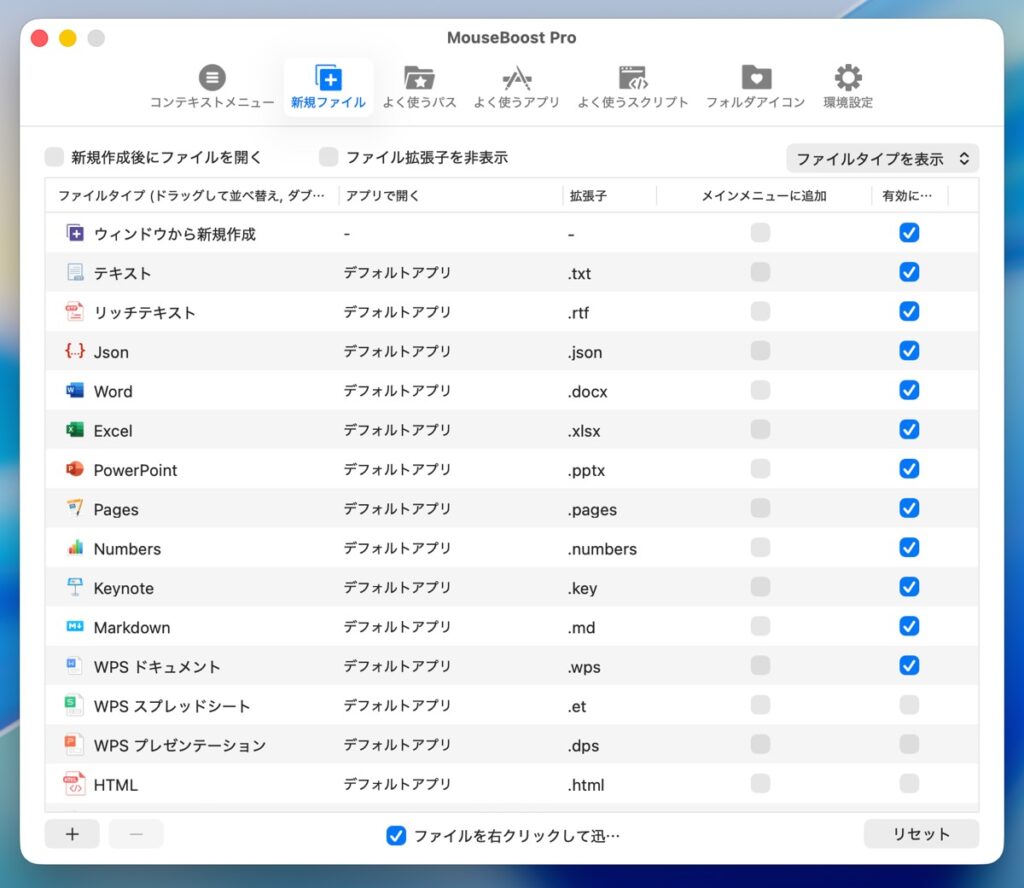1024x888 pixels.
Task: Open 環境設定 gear icon
Action: [x=848, y=87]
